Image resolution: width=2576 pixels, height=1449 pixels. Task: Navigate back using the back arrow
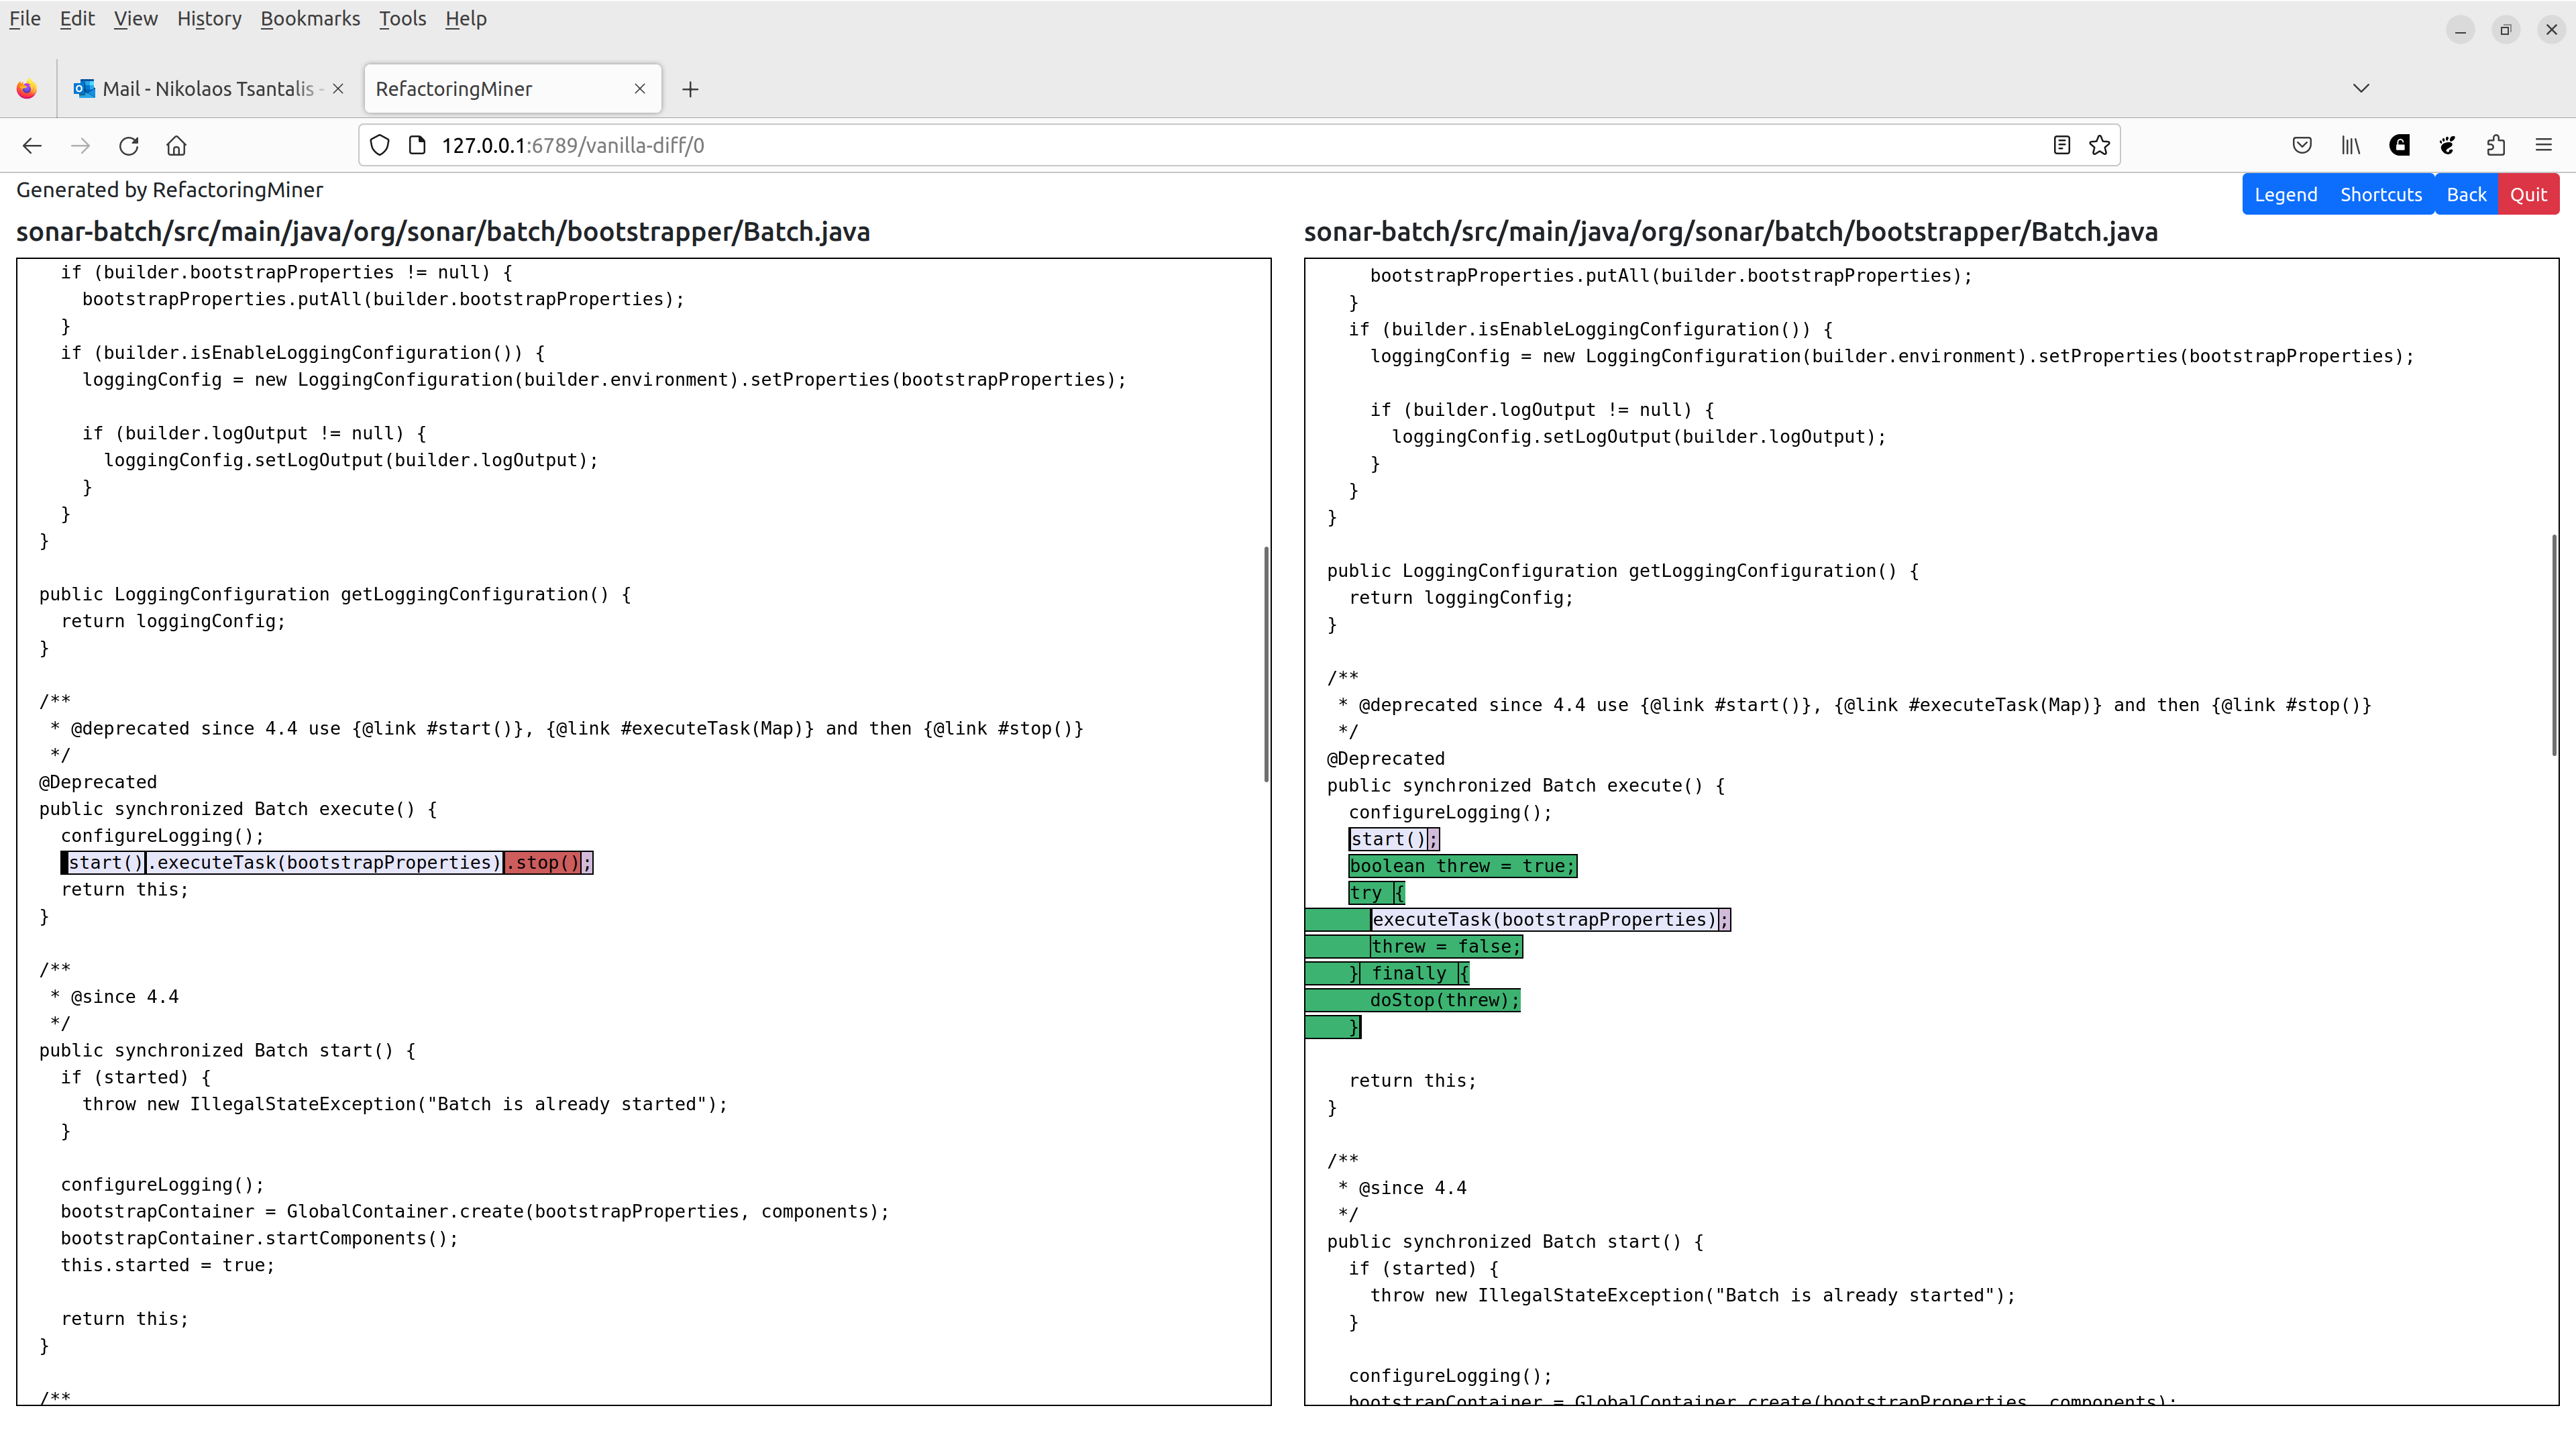32,145
